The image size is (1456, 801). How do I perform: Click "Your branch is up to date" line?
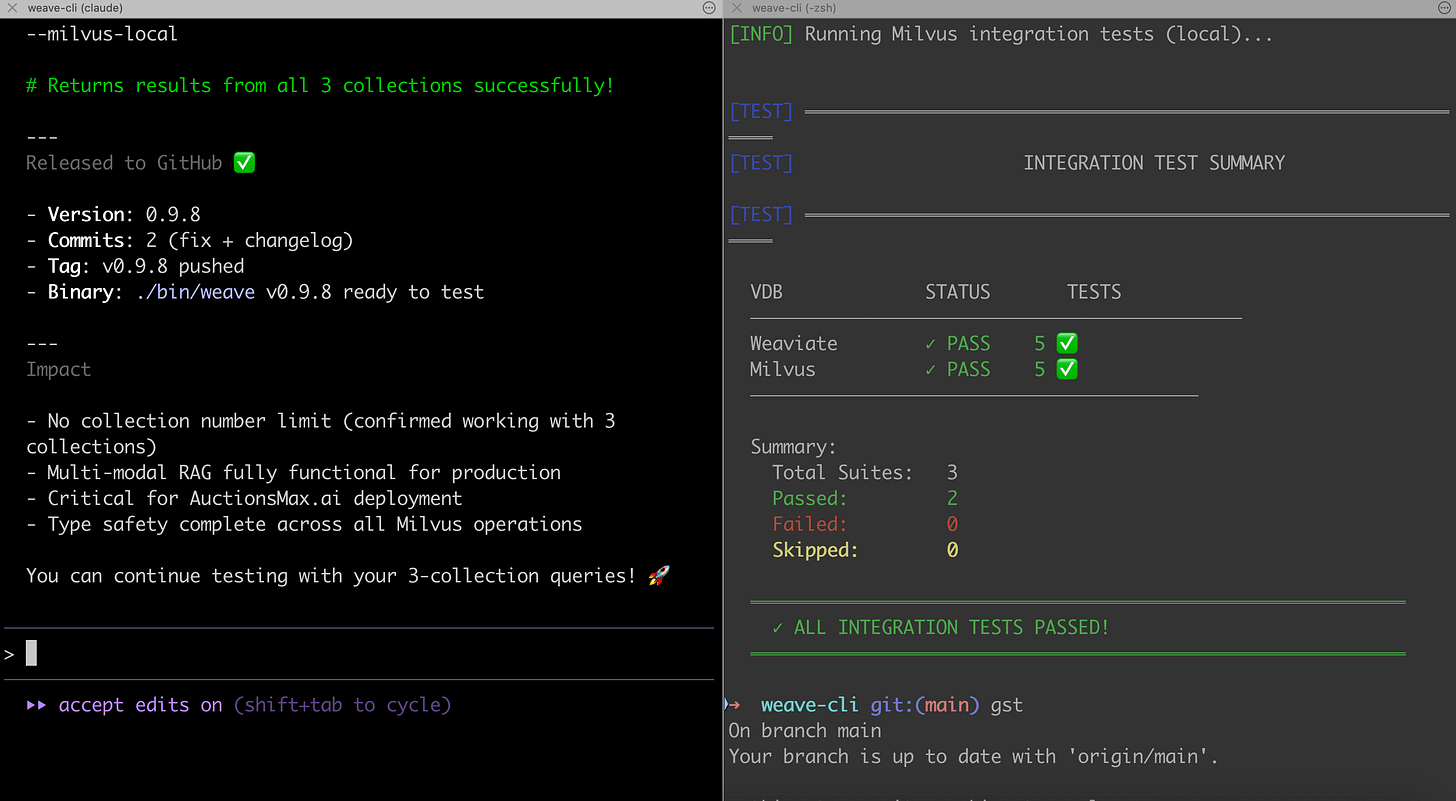click(x=974, y=757)
